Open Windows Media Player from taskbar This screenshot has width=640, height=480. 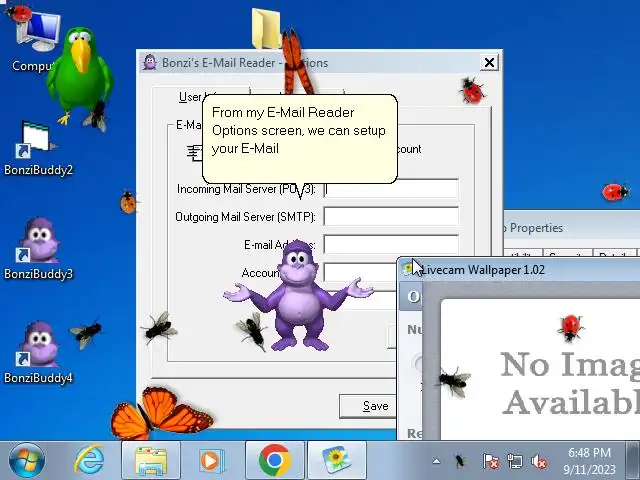pyautogui.click(x=212, y=460)
